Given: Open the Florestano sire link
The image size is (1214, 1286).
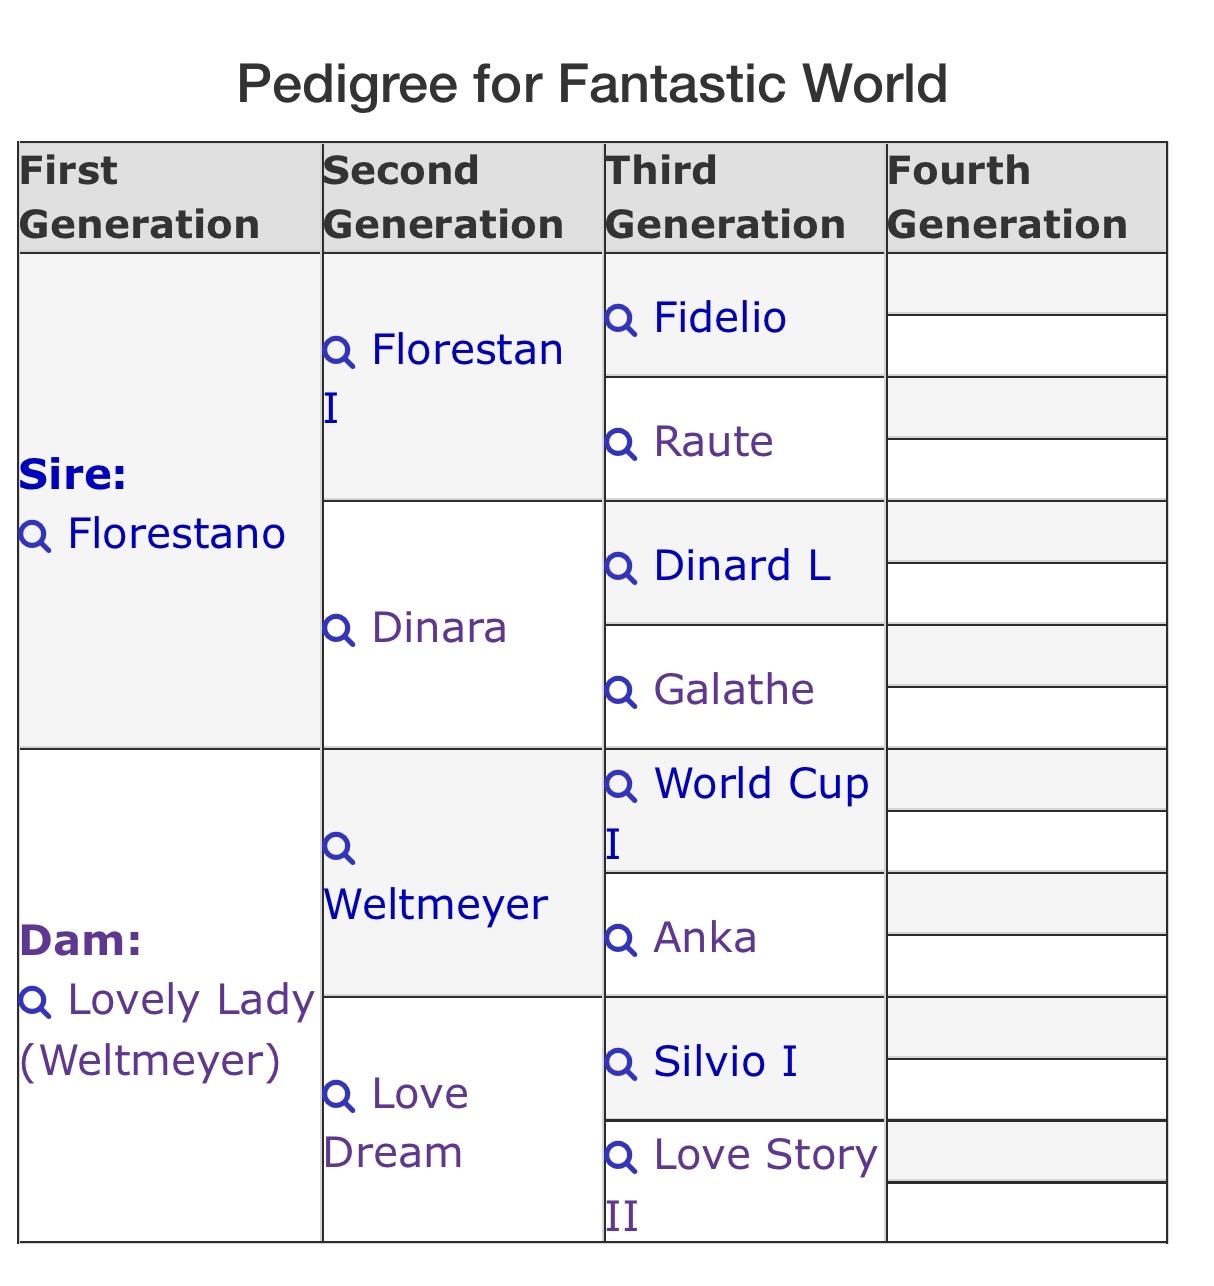Looking at the screenshot, I should point(176,534).
